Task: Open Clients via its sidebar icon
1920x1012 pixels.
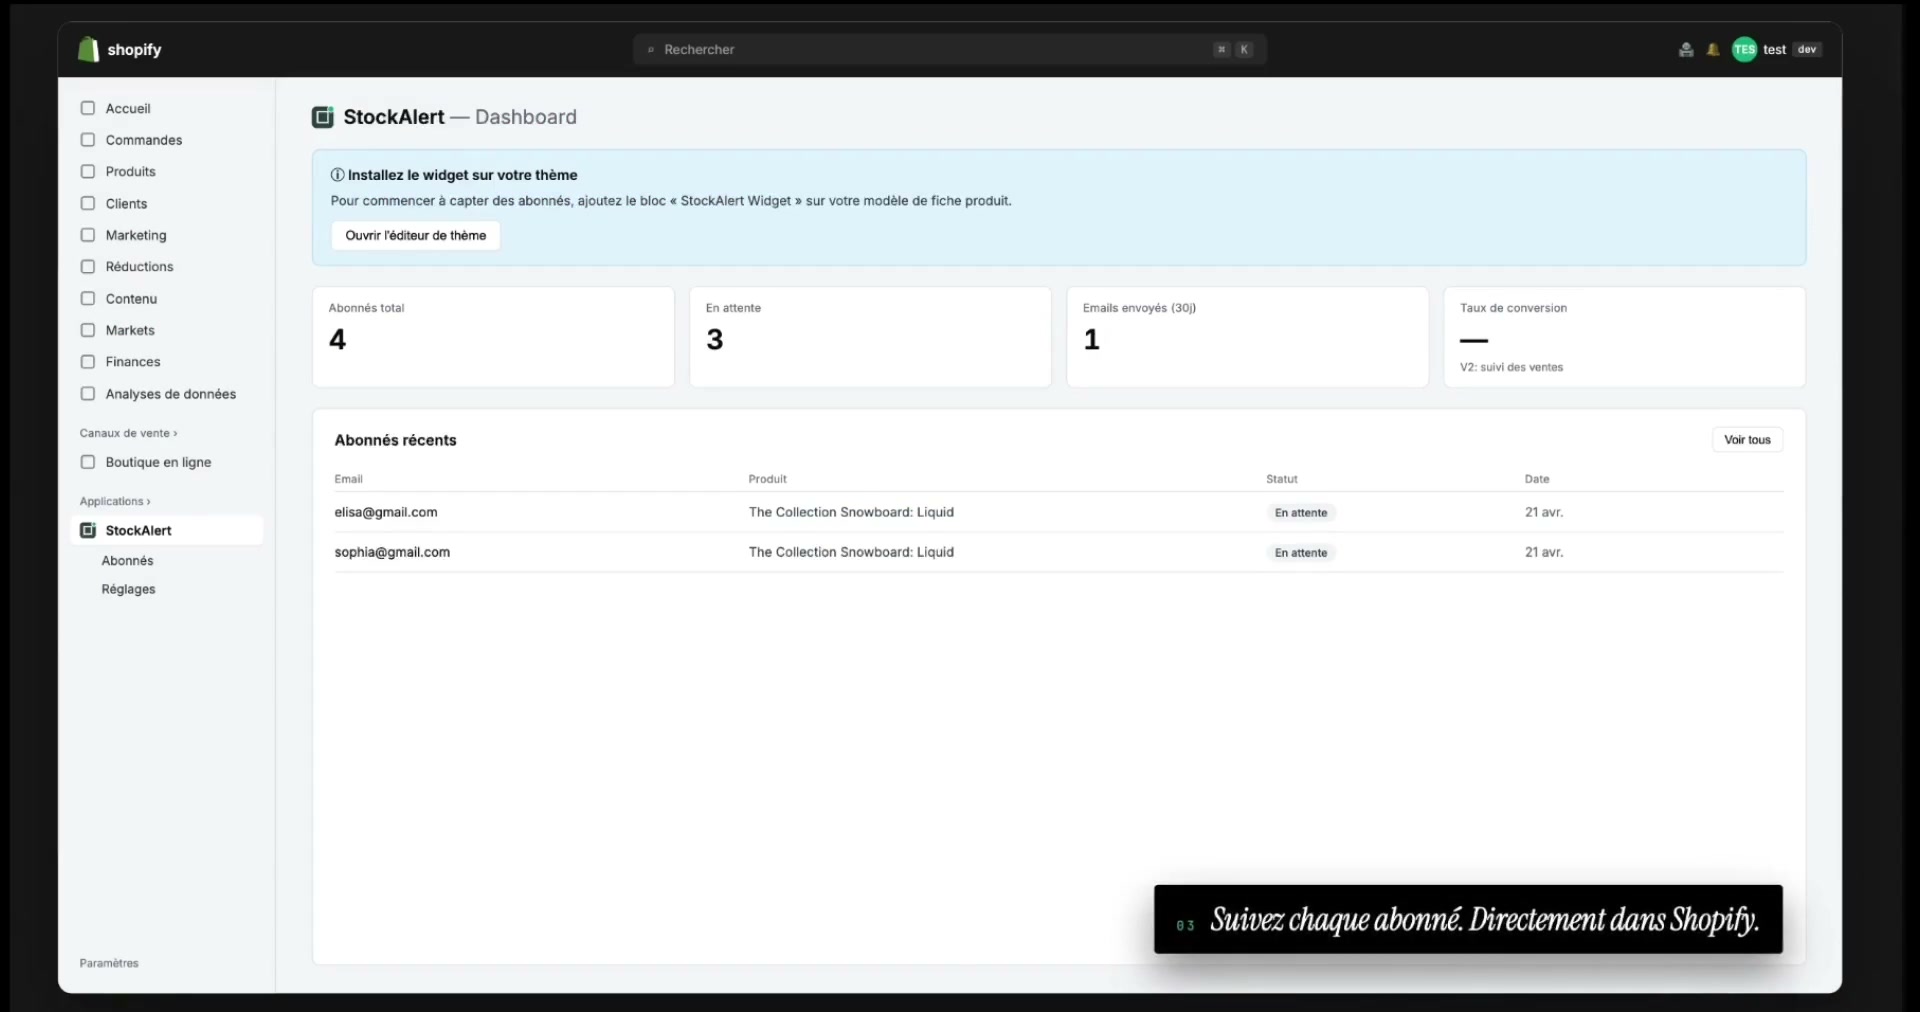Action: (x=88, y=203)
